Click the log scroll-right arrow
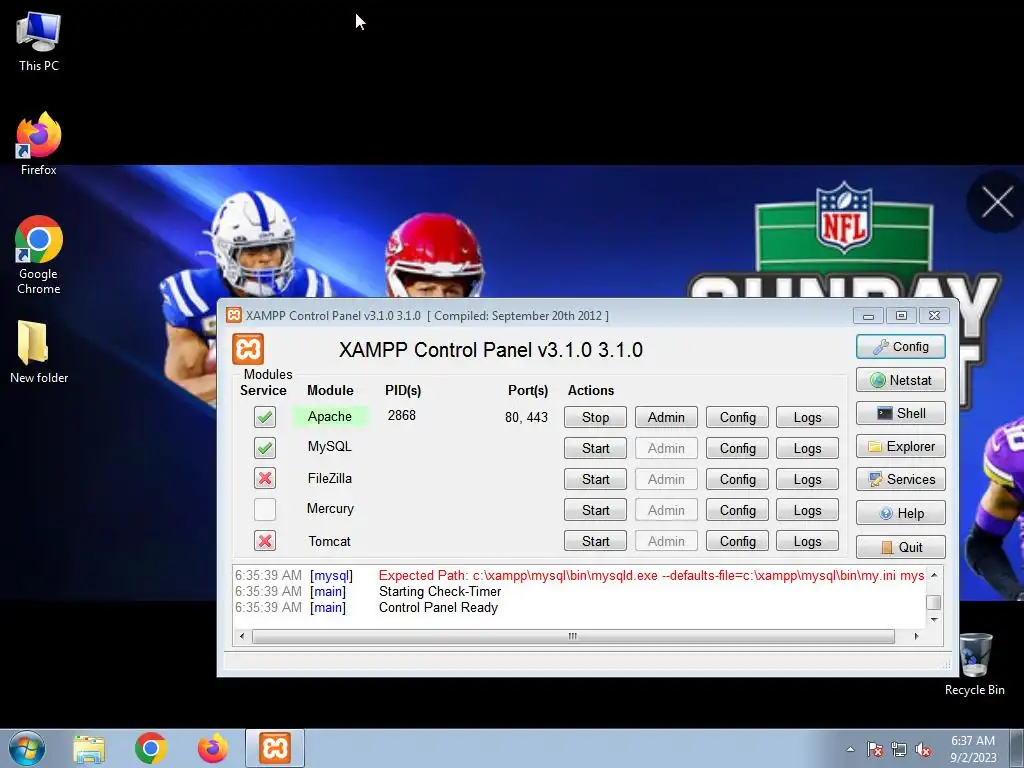The width and height of the screenshot is (1024, 768). click(916, 636)
